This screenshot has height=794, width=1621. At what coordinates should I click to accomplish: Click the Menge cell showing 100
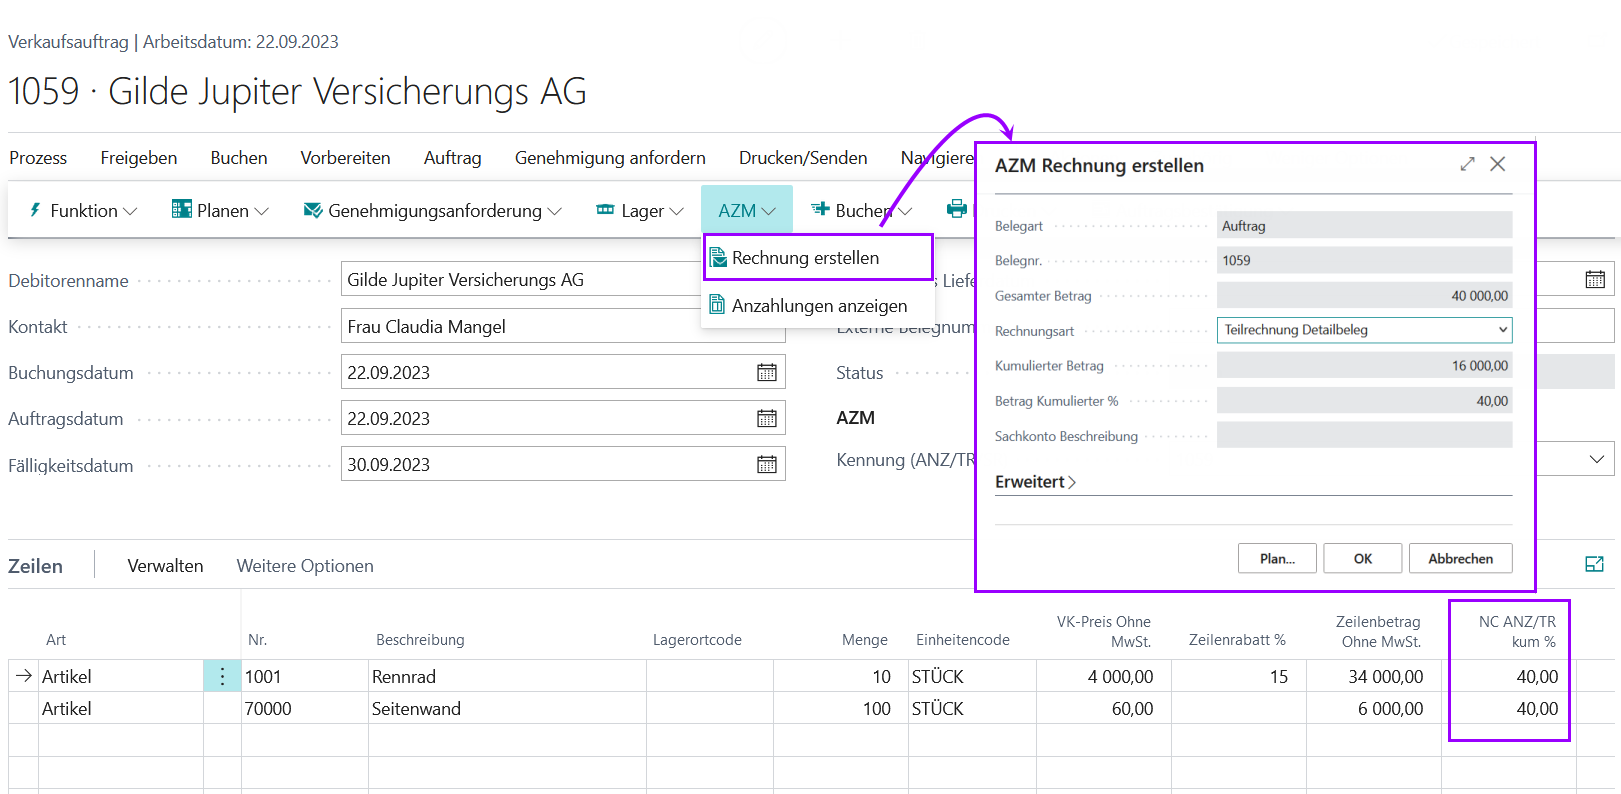[840, 708]
